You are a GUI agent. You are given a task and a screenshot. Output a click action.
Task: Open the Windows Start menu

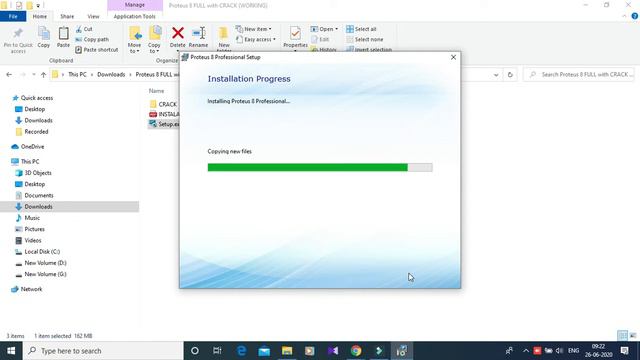coord(11,351)
